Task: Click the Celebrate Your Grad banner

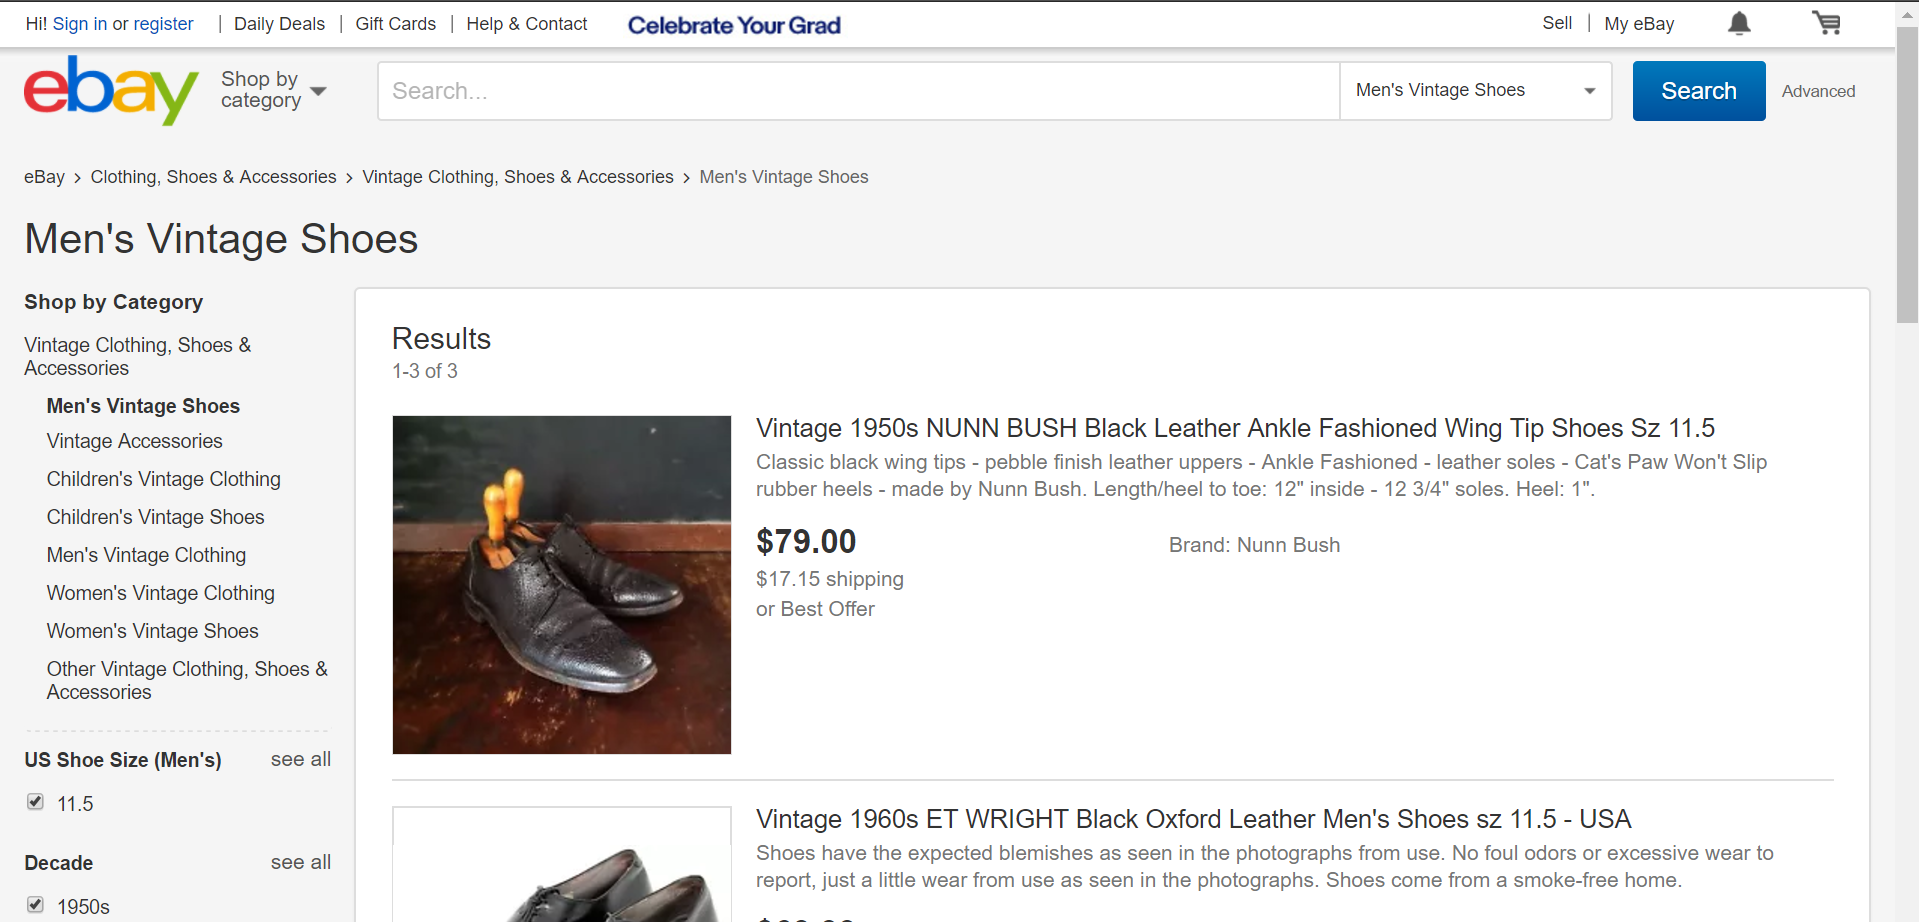Action: point(734,25)
